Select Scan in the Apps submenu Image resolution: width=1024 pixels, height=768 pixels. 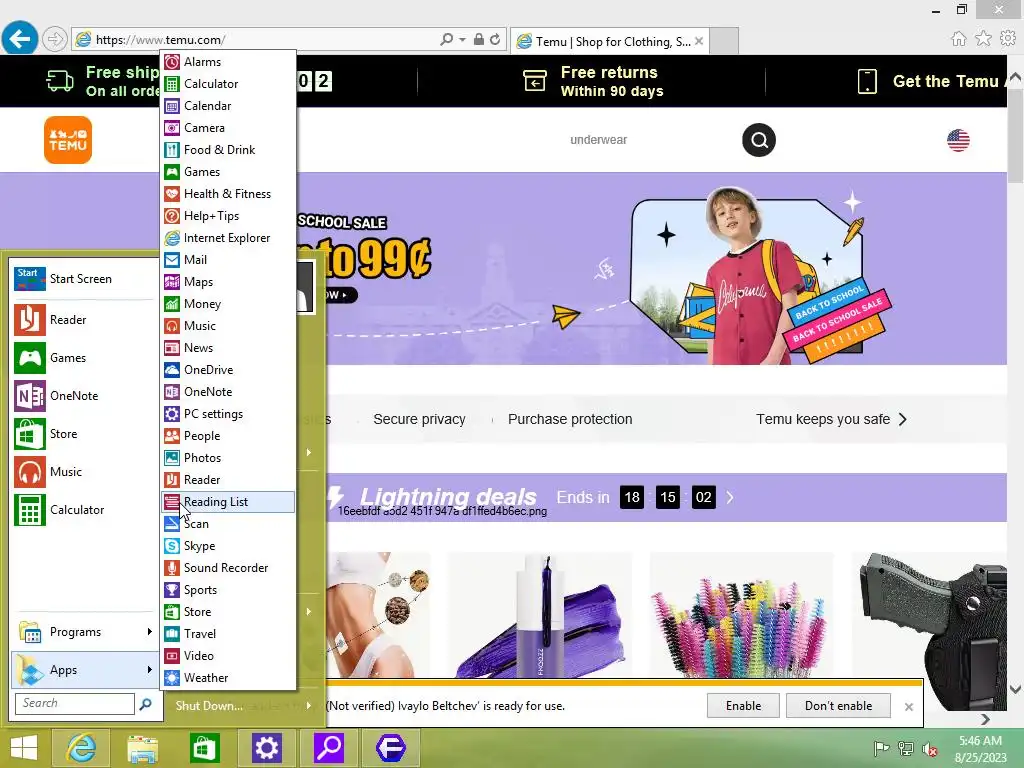pyautogui.click(x=228, y=524)
